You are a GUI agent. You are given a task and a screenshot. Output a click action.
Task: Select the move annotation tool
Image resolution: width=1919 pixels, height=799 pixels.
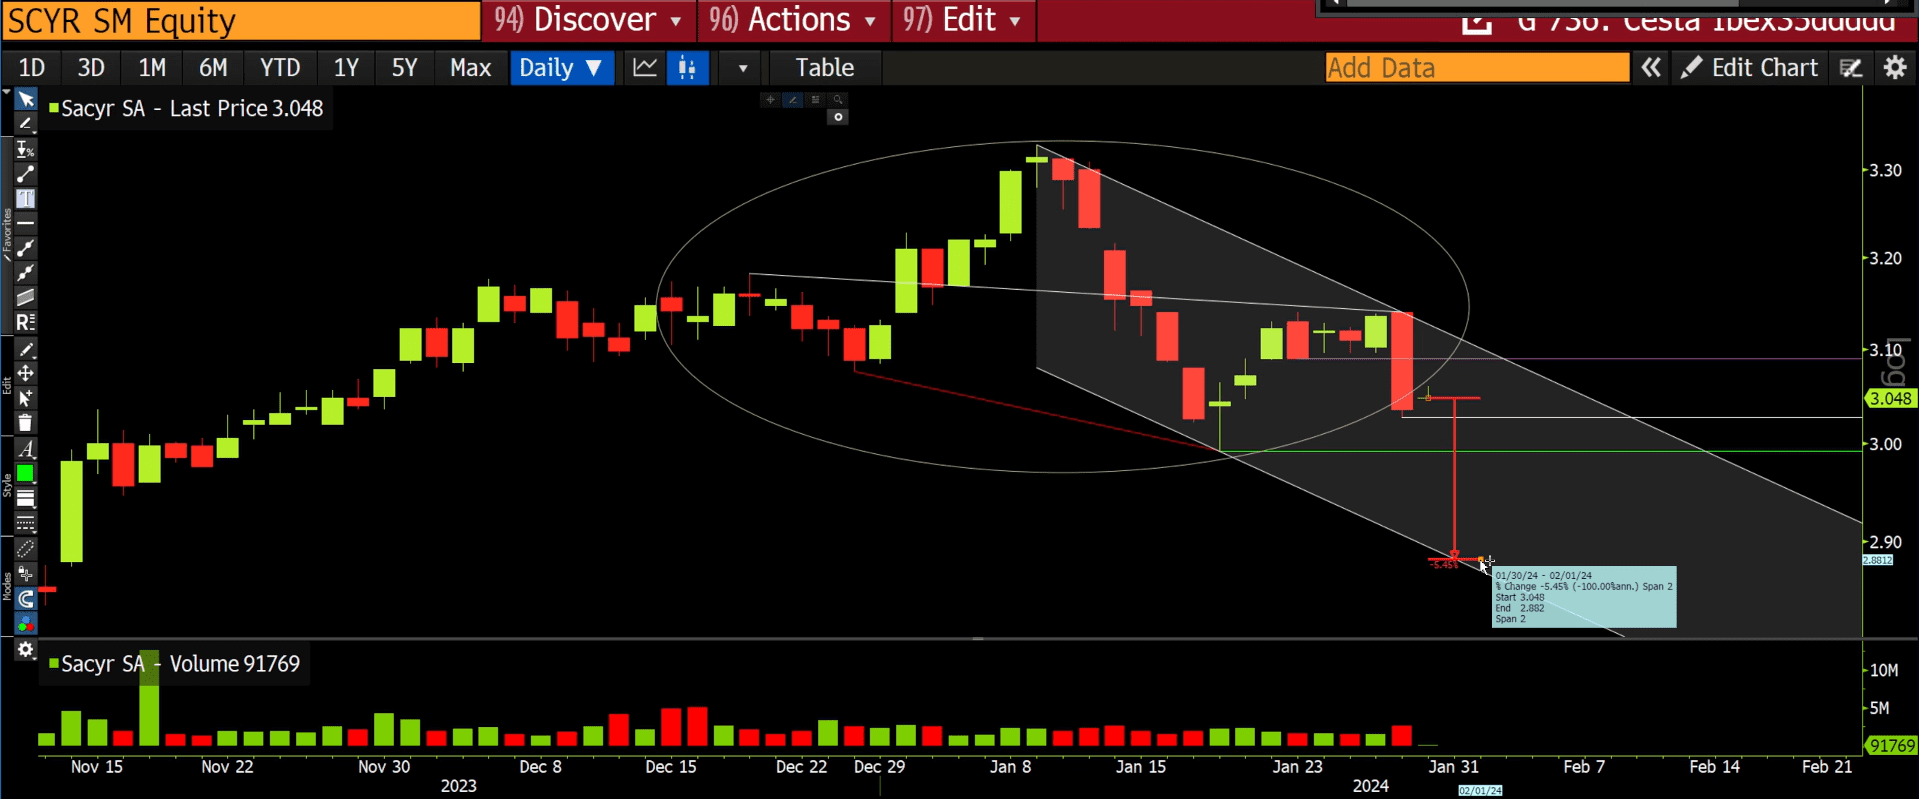[x=26, y=373]
